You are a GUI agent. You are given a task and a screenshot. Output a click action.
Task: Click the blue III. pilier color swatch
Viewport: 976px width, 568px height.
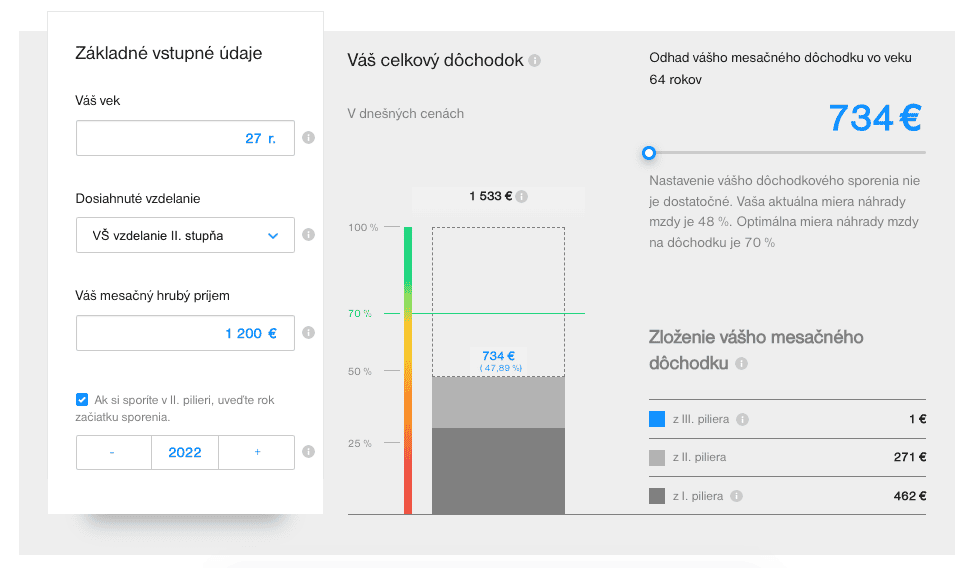(657, 420)
